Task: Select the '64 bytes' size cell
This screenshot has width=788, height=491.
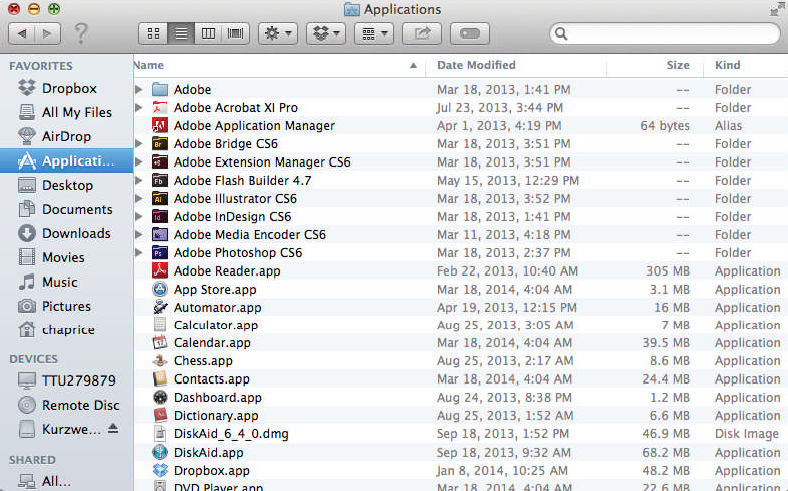Action: pyautogui.click(x=665, y=126)
